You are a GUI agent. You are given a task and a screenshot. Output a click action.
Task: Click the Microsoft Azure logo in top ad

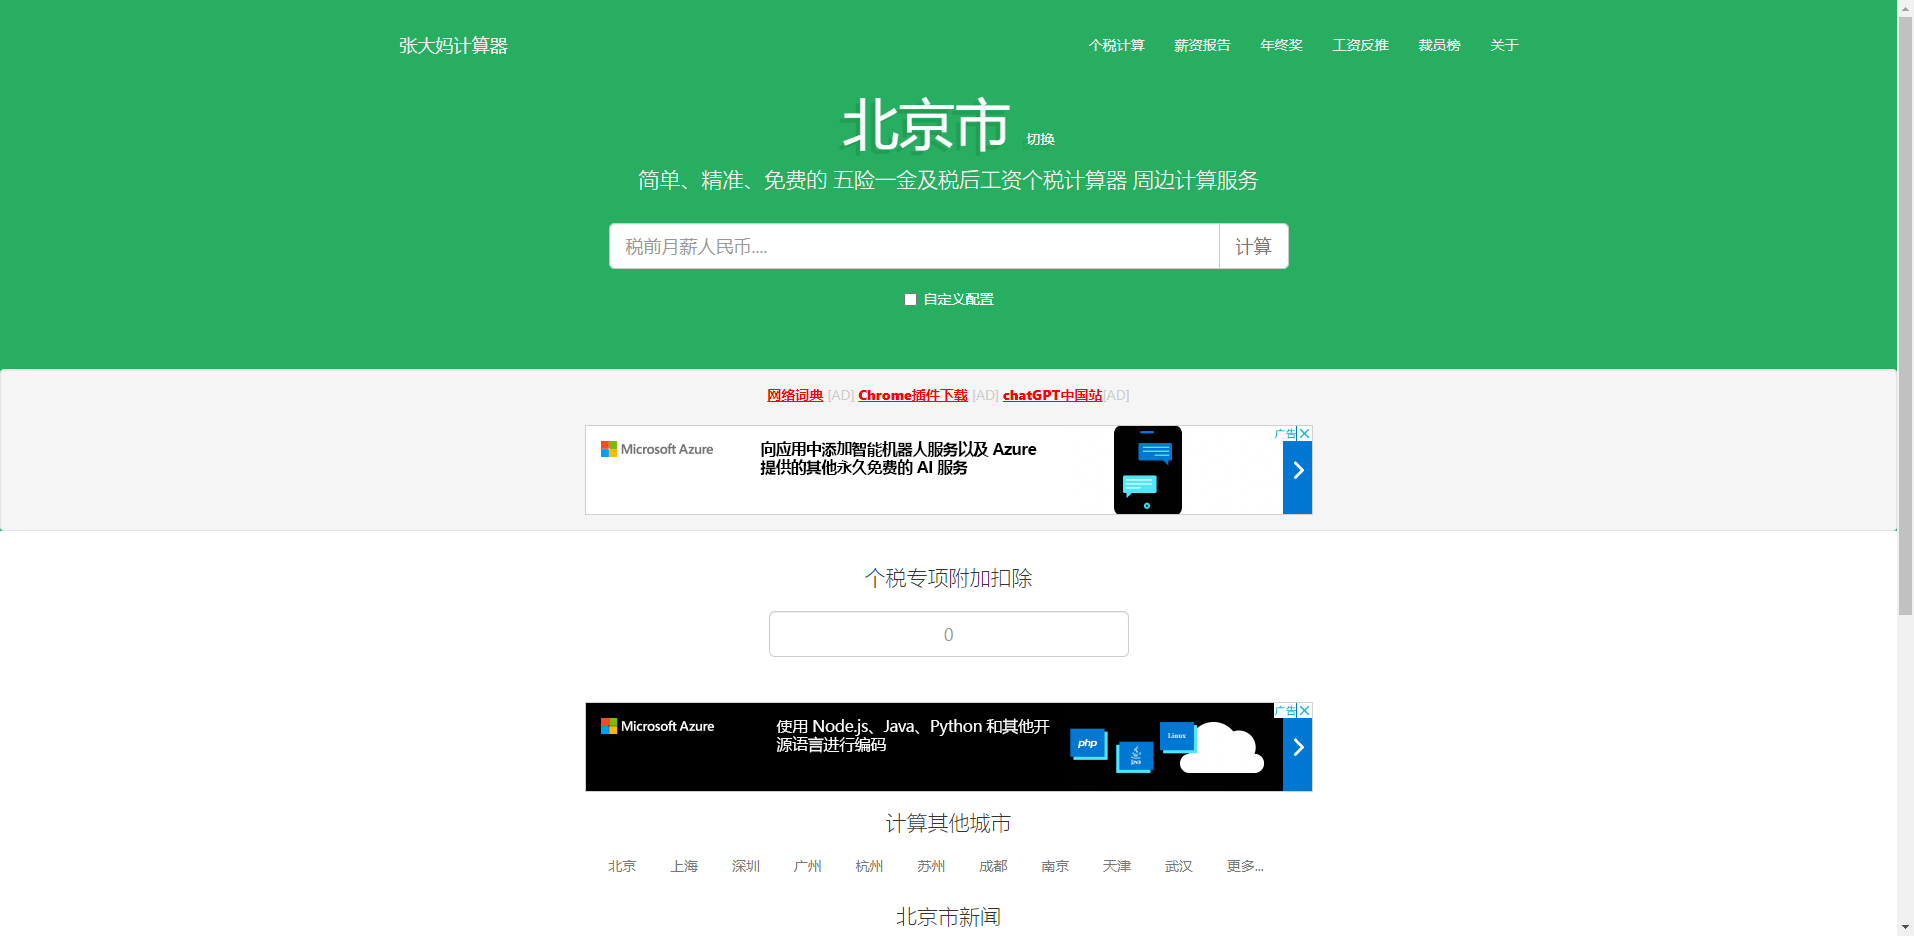point(657,450)
